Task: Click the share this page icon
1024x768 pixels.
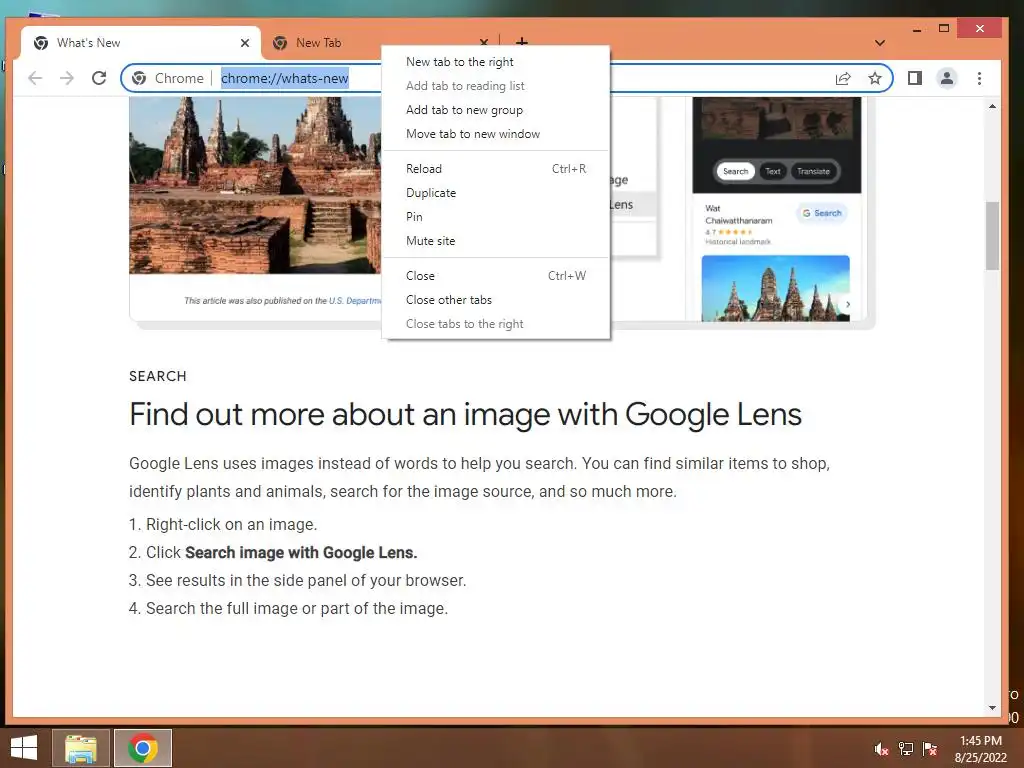Action: tap(843, 78)
